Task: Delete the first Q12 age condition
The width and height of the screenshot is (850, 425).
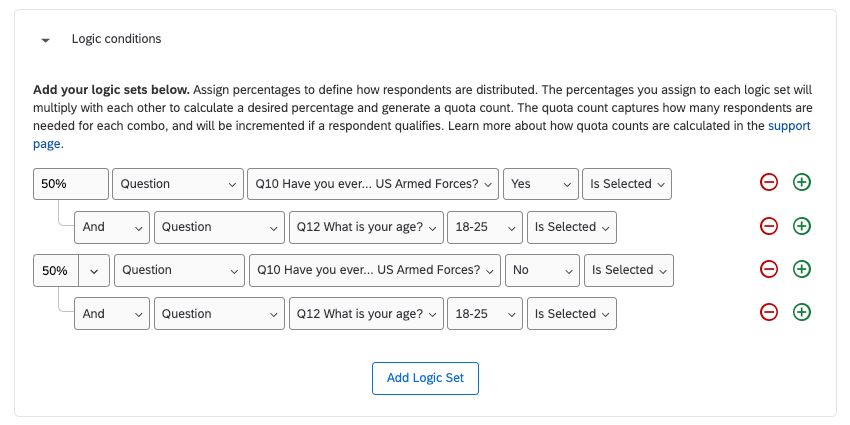Action: coord(768,226)
